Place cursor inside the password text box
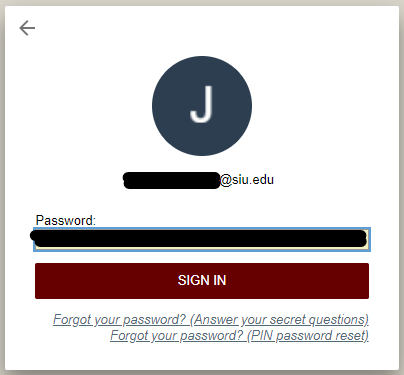Screen dimensions: 404x375 [202, 239]
